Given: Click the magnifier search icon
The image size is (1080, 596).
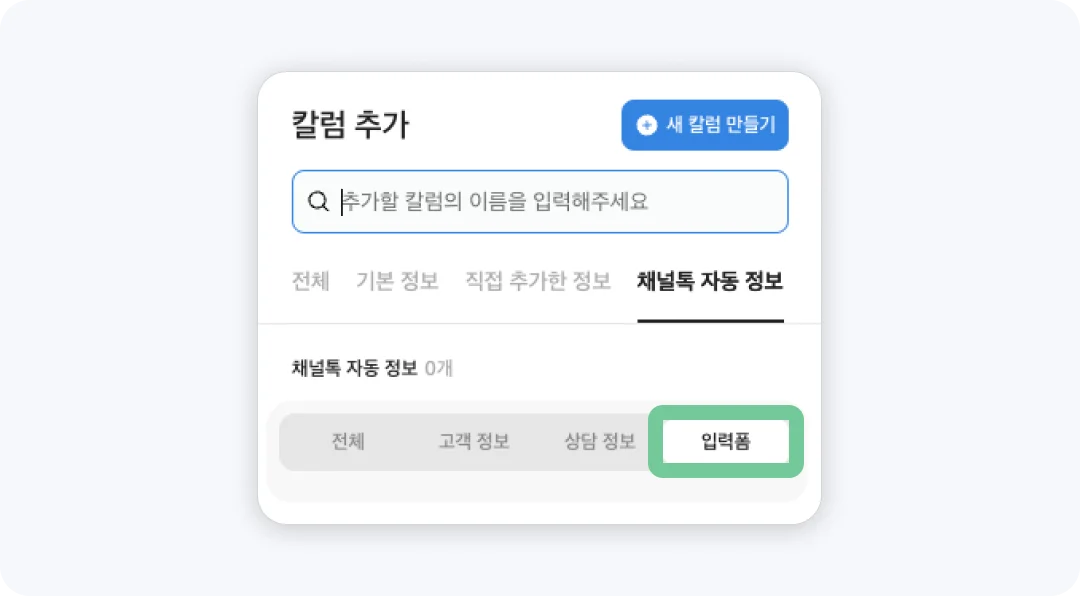Looking at the screenshot, I should coord(318,202).
